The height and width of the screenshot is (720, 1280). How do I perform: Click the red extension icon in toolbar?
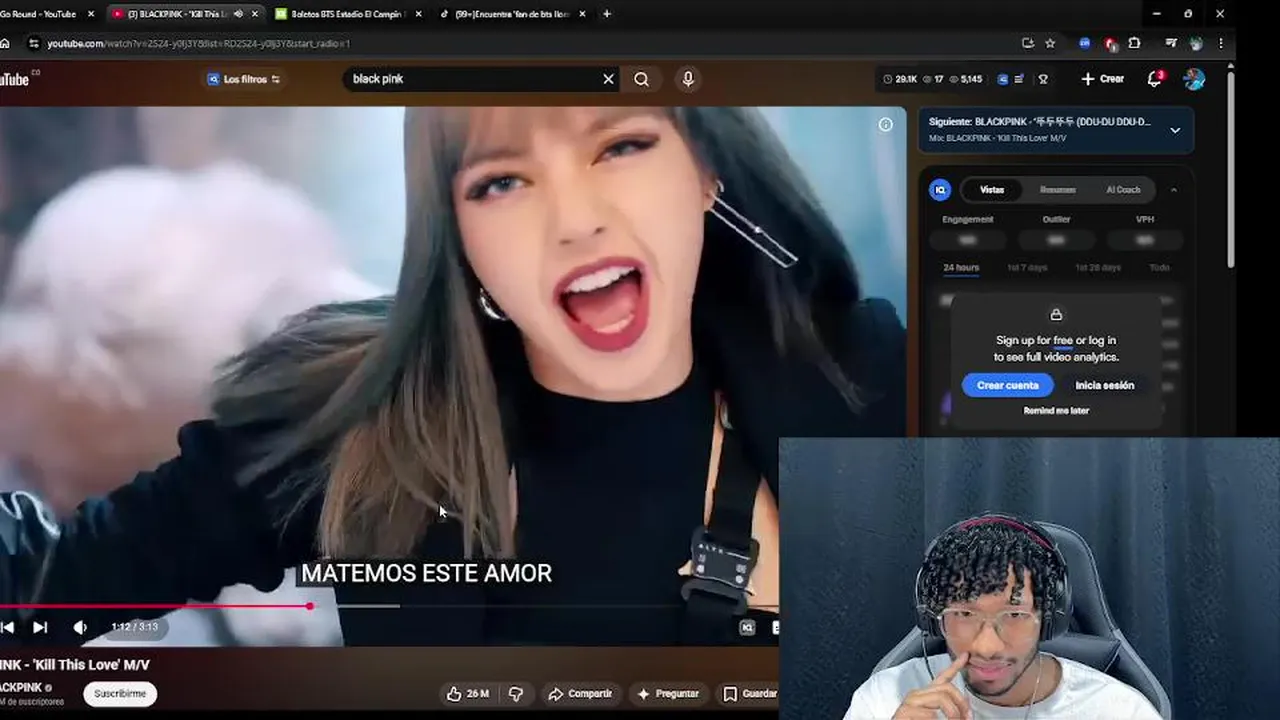coord(1110,44)
